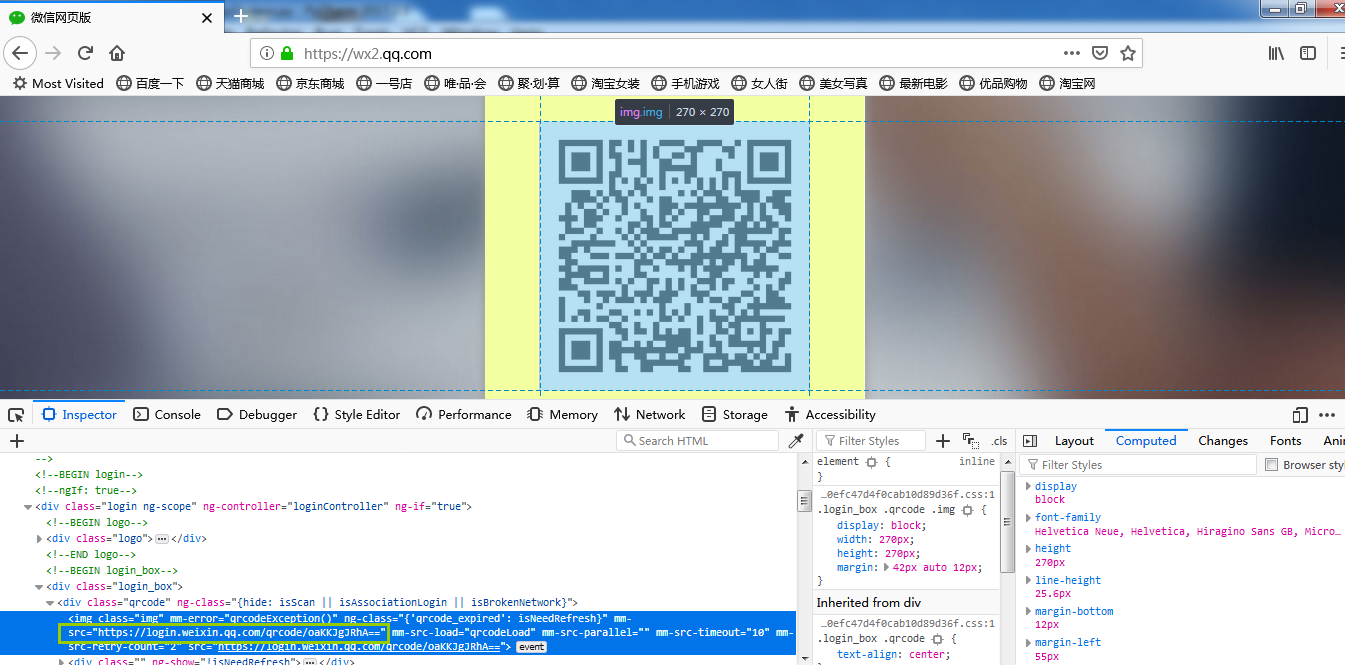The width and height of the screenshot is (1345, 665).
Task: Create a new node with plus icon
Action: coord(17,441)
